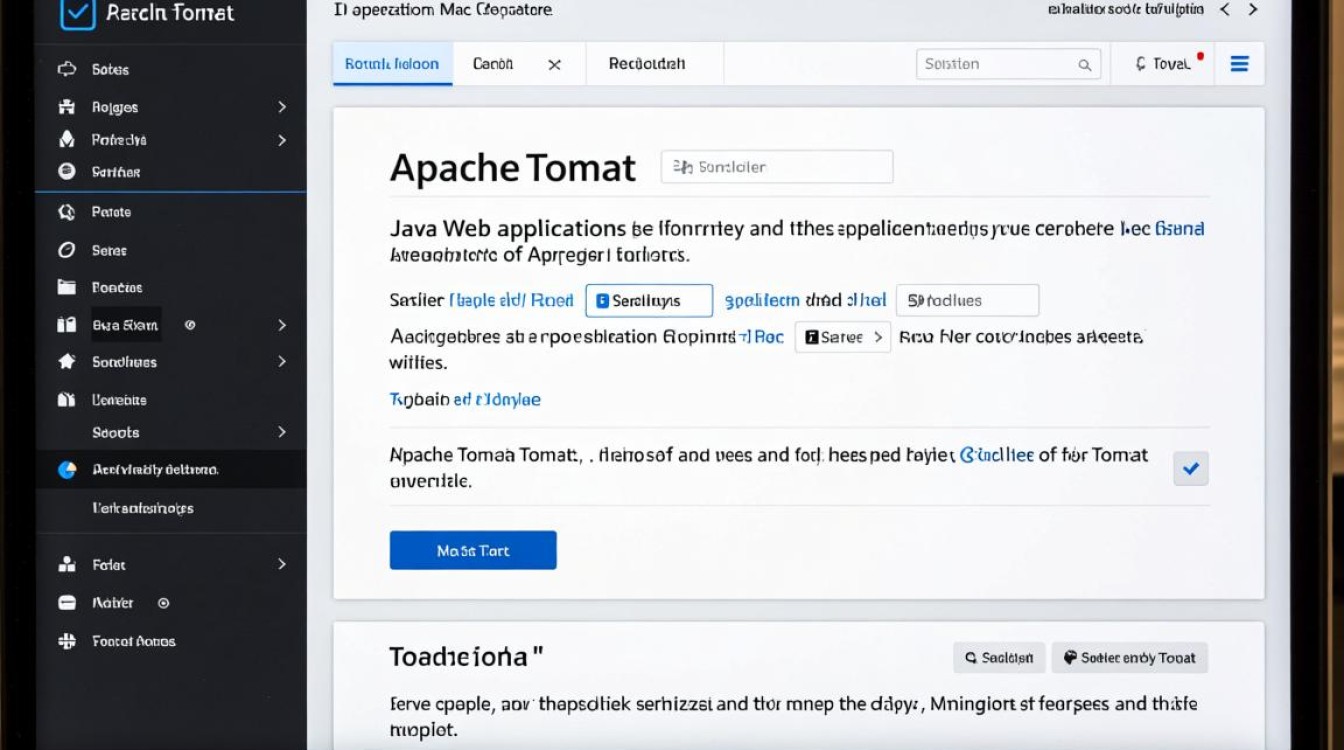This screenshot has height=750, width=1344.
Task: Click the hamburger menu icon in the toolbar
Action: point(1239,64)
